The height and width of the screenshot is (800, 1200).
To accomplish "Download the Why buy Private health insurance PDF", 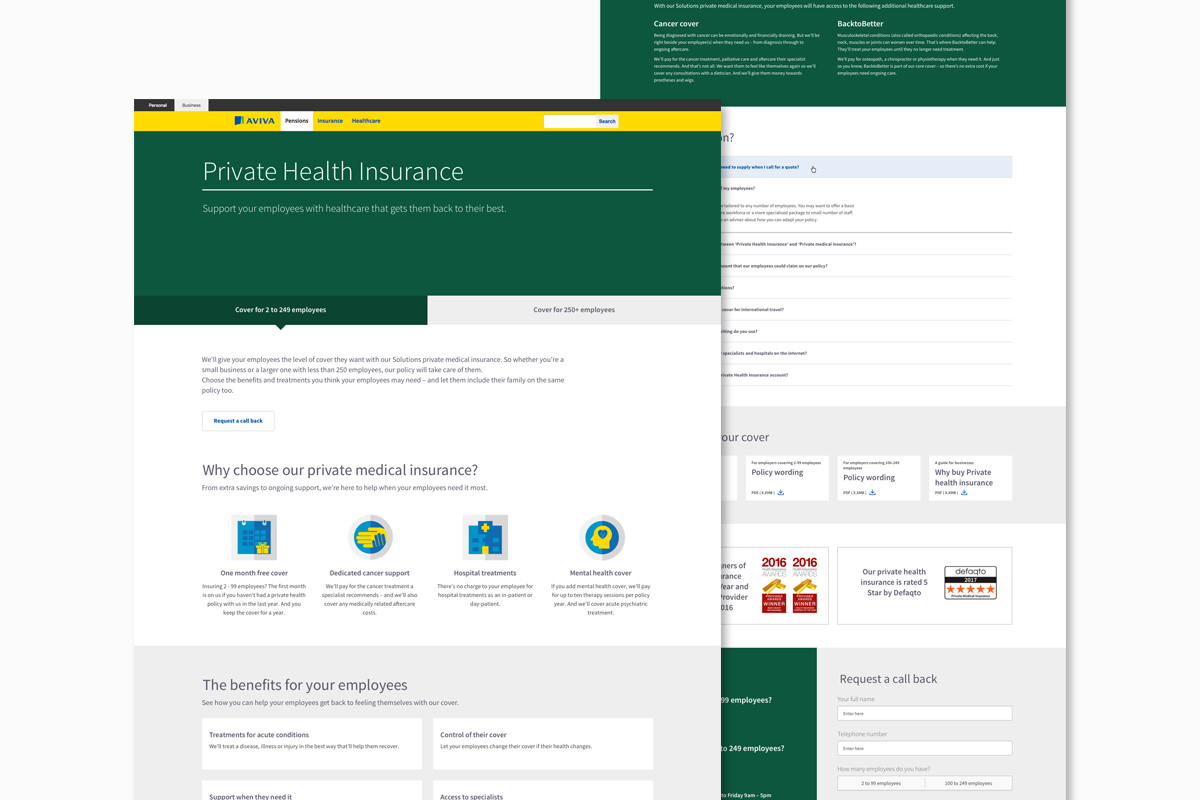I will click(x=964, y=493).
